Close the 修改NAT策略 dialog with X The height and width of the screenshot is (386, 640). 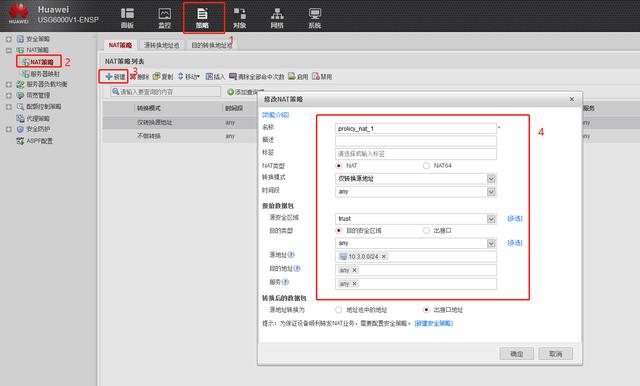tap(571, 99)
